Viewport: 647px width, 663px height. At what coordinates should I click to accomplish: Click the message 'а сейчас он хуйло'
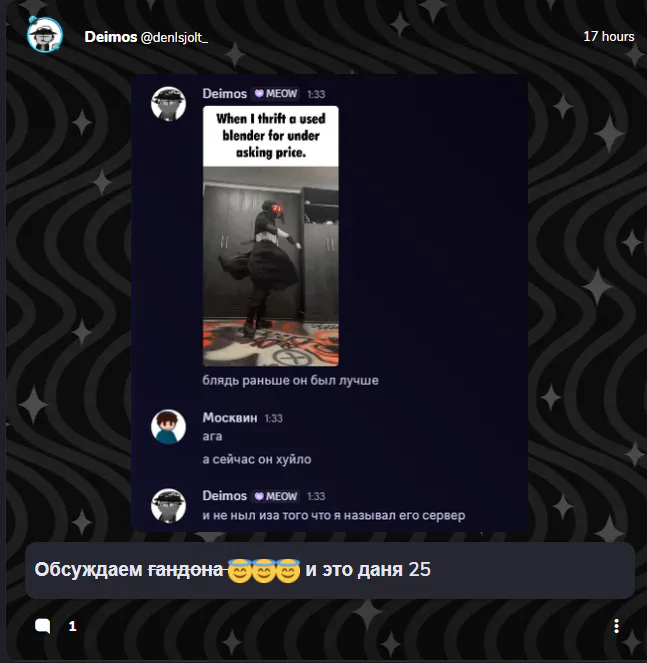pos(257,459)
